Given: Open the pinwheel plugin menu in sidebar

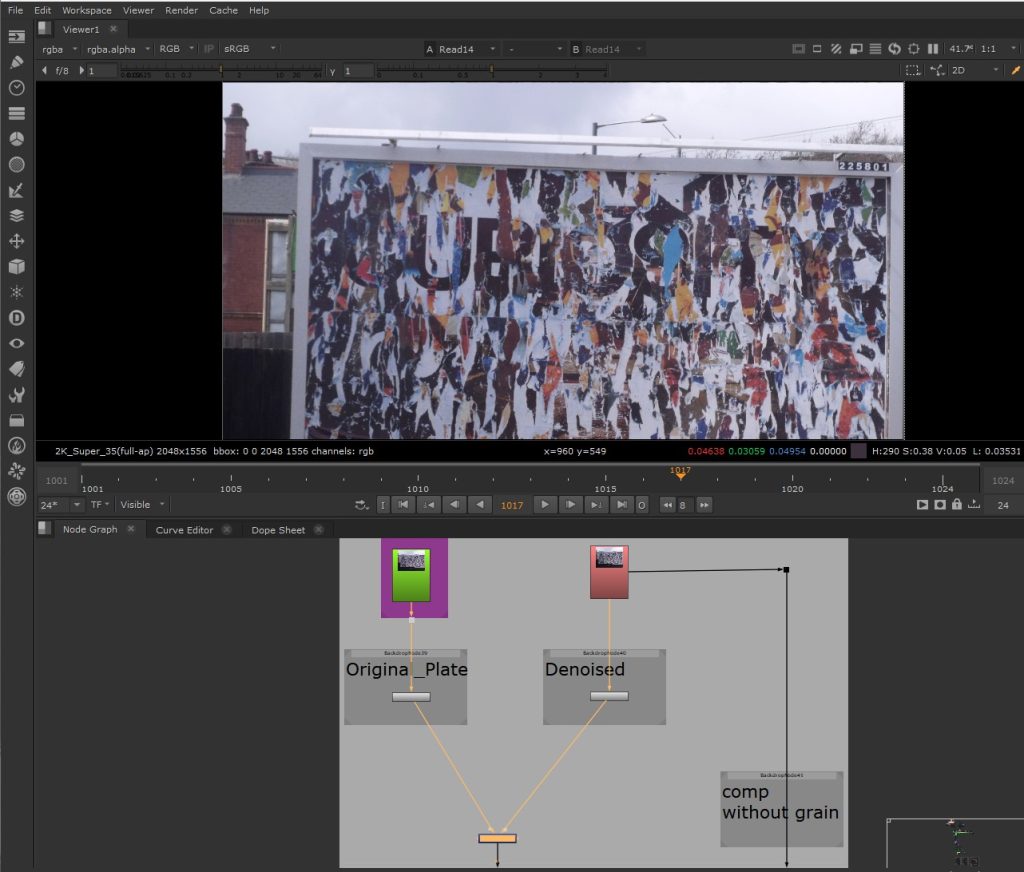Looking at the screenshot, I should (16, 471).
